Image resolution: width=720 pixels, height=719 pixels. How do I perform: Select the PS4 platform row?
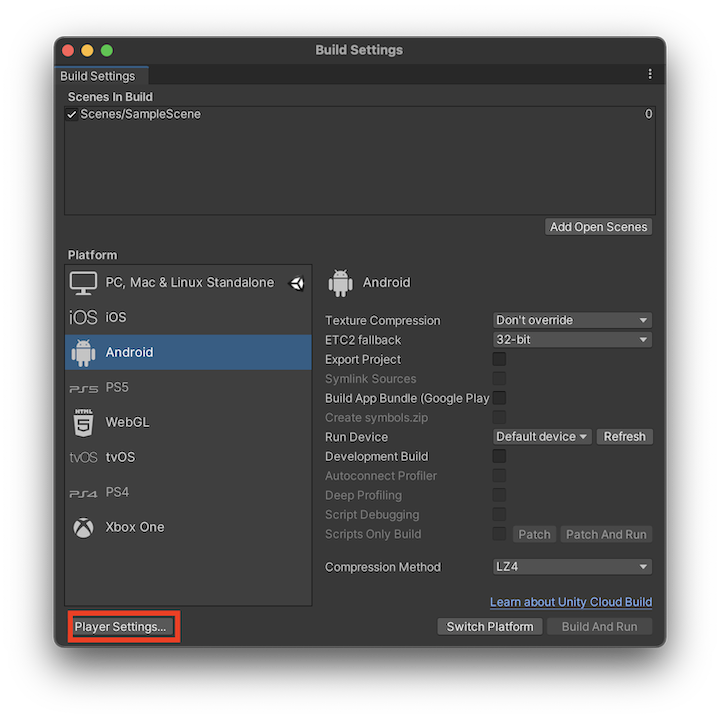188,492
